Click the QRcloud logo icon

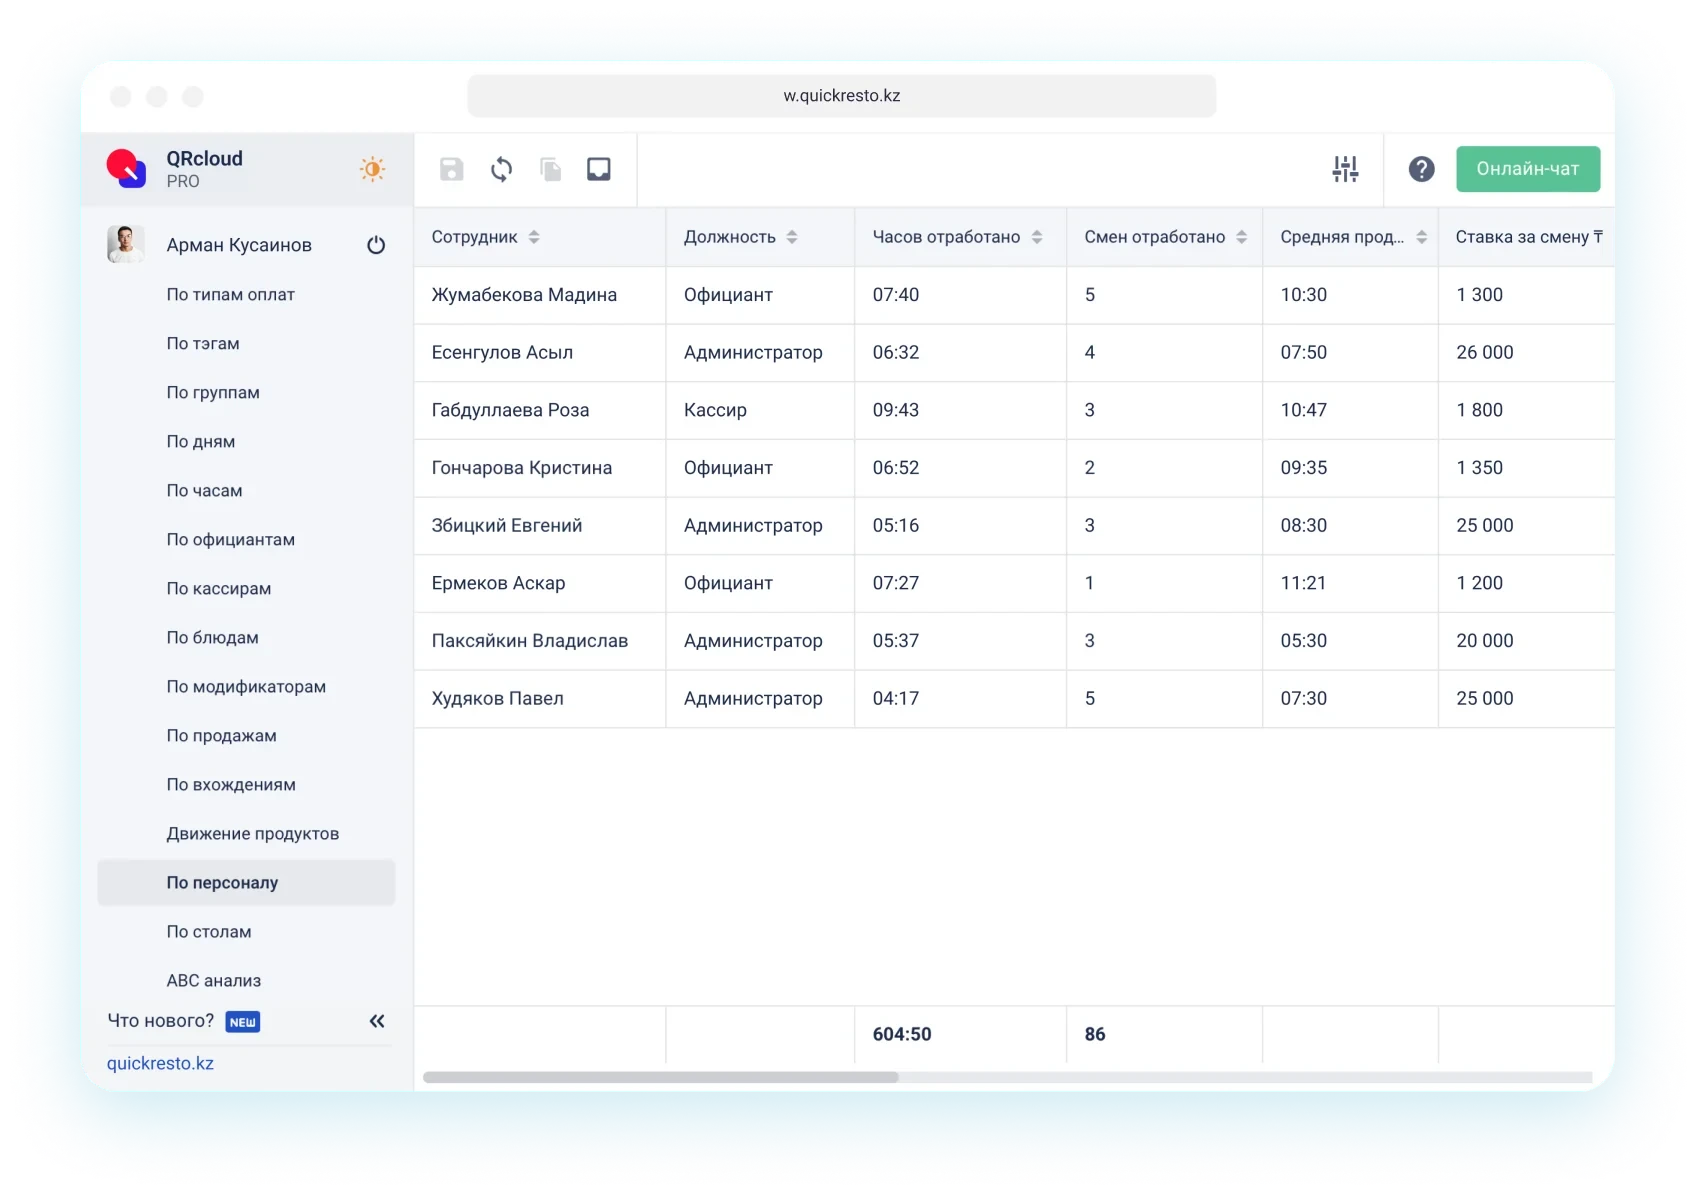(126, 168)
